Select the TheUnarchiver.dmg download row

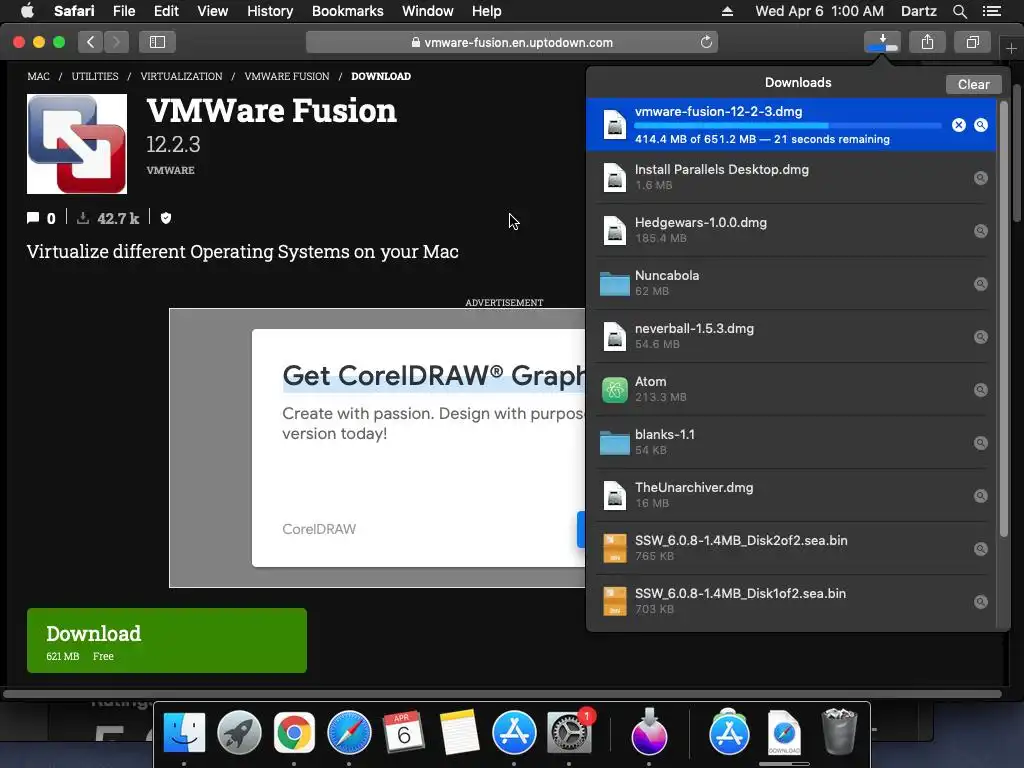tap(792, 496)
